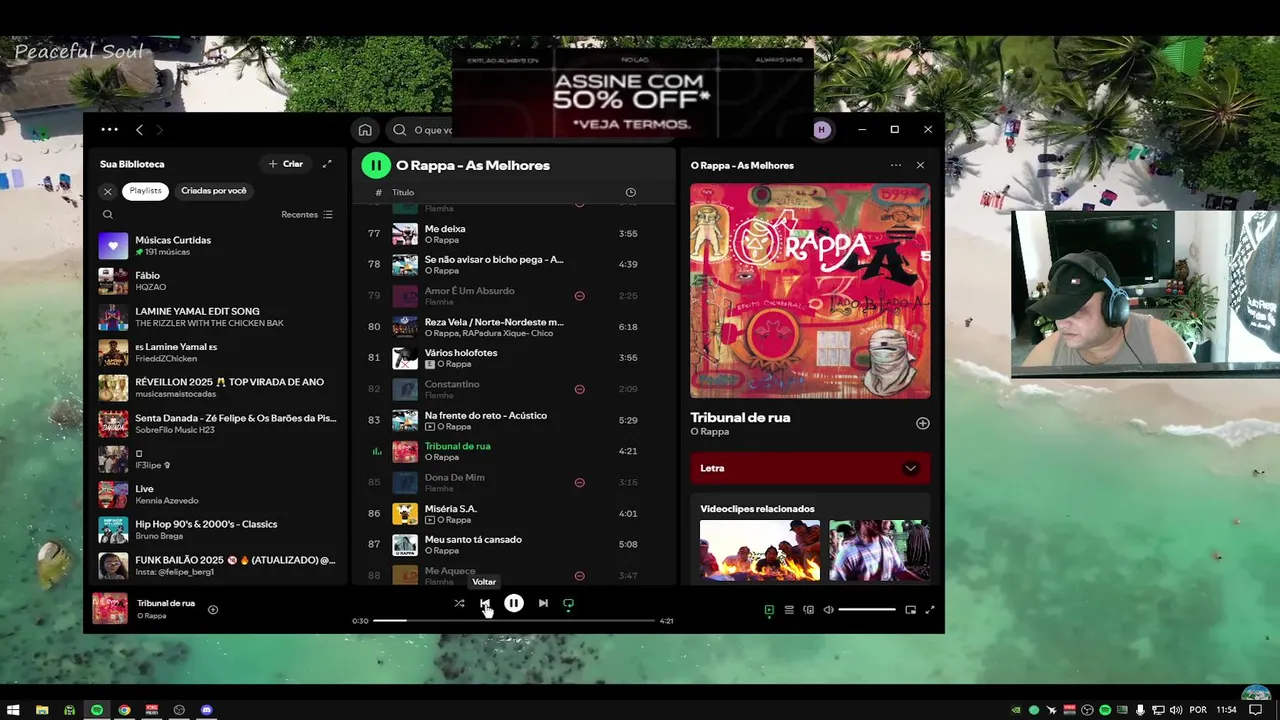This screenshot has height=720, width=1280.
Task: Toggle the Now Playing view icon
Action: click(769, 610)
